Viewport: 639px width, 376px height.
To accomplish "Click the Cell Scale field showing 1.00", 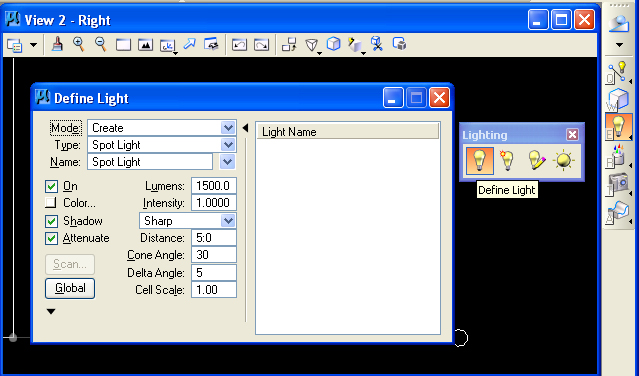I will pos(214,290).
